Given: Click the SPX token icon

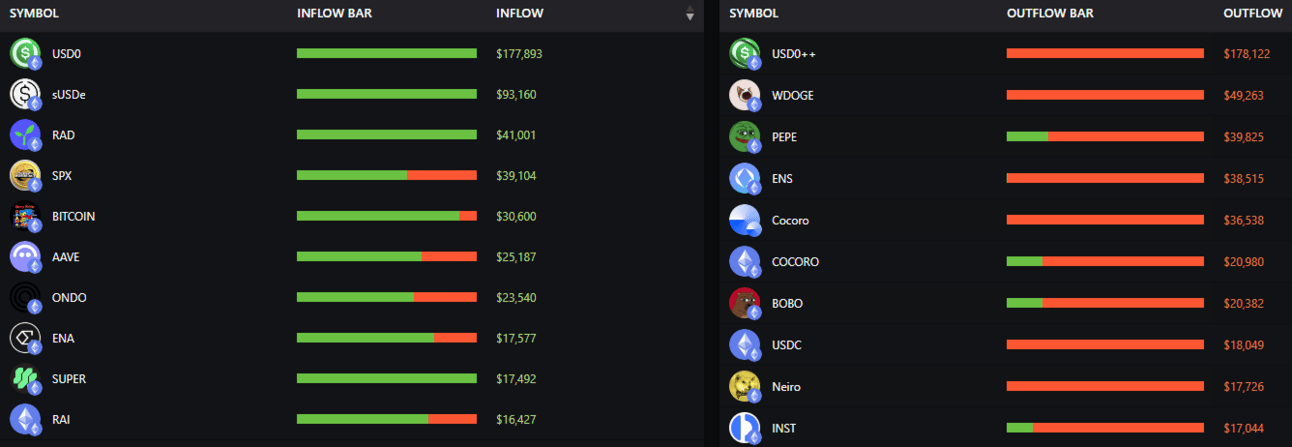Looking at the screenshot, I should (25, 175).
